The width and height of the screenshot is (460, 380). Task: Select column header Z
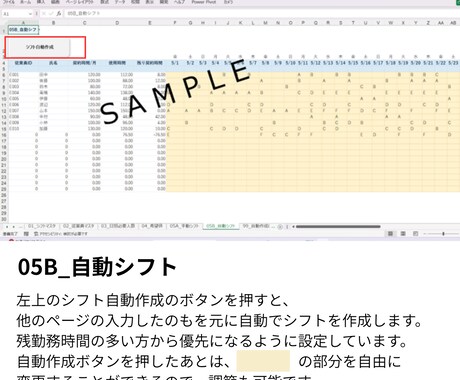click(428, 23)
